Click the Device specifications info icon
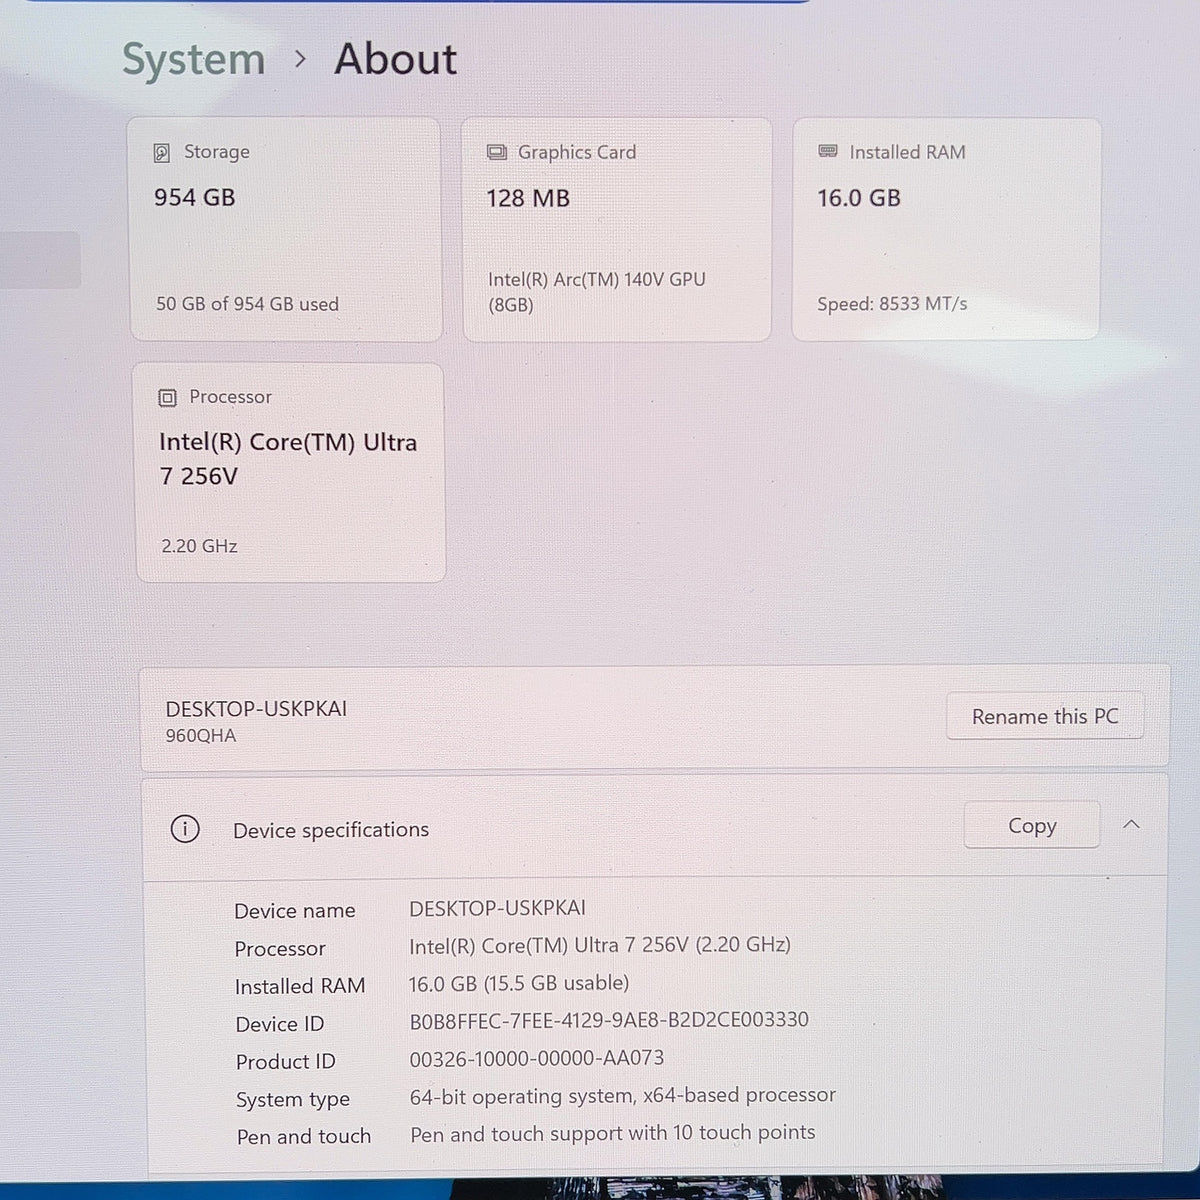 coord(185,829)
